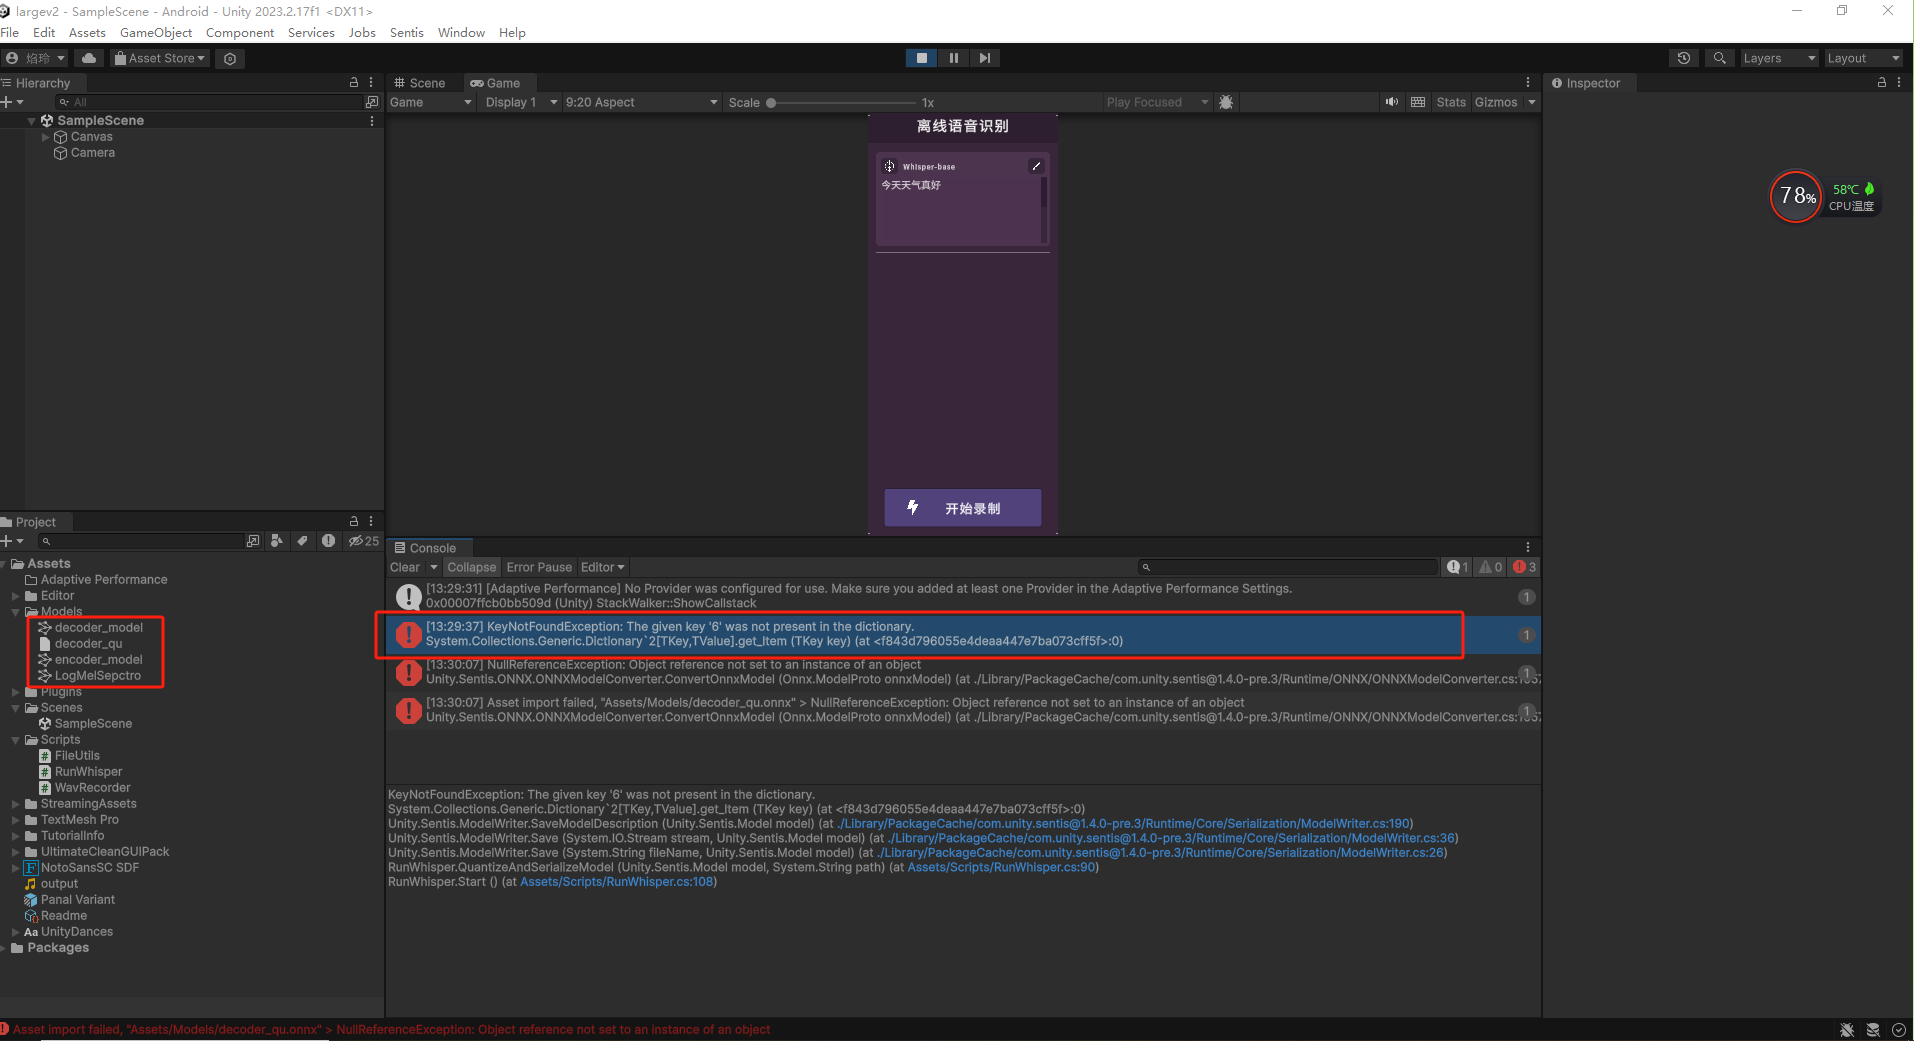The image size is (1914, 1041).
Task: Open the Hierarchy panel options menu icon
Action: pos(371,82)
